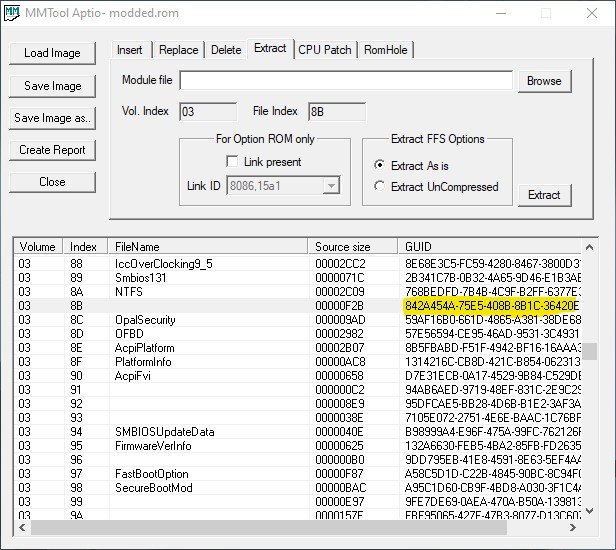Viewport: 616px width, 550px height.
Task: Select the FastBootOption row
Action: [298, 474]
